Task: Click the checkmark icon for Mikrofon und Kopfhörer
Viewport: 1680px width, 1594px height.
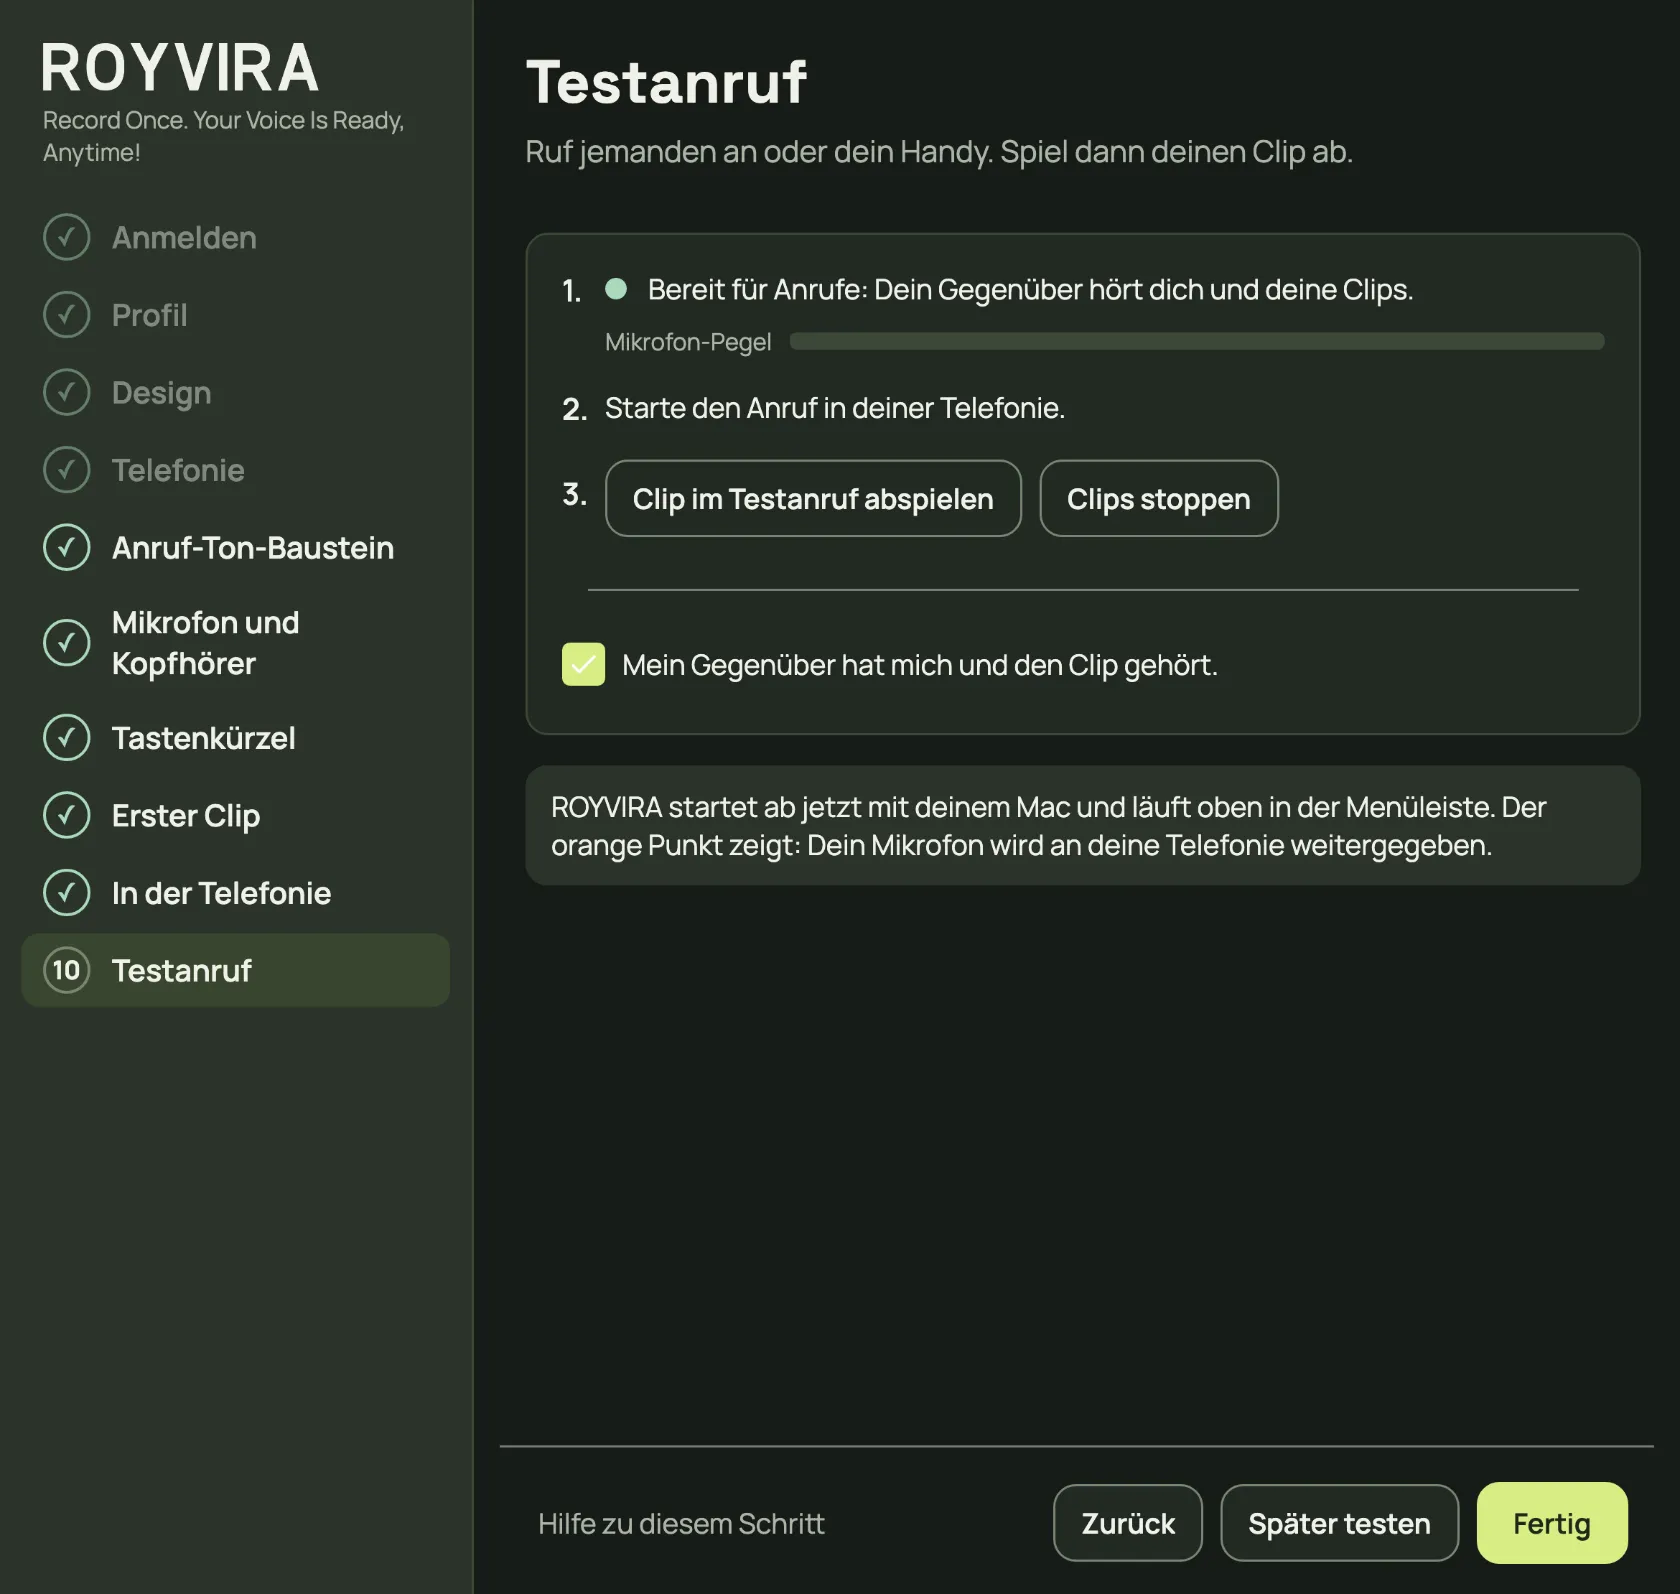Action: pos(66,642)
